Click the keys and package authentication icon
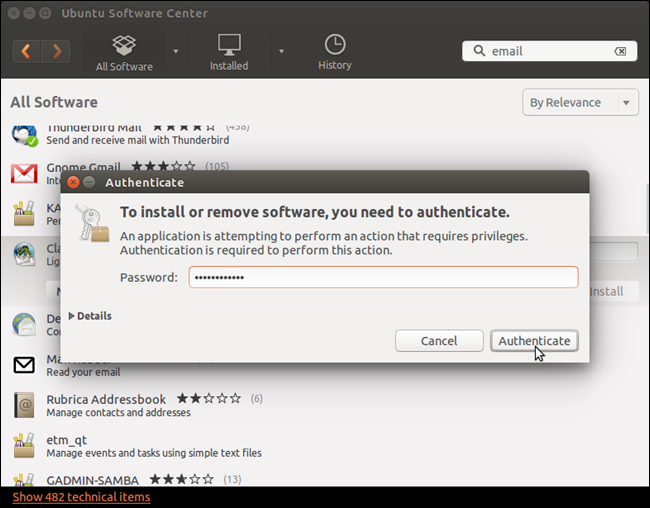This screenshot has height=508, width=650. coord(92,223)
